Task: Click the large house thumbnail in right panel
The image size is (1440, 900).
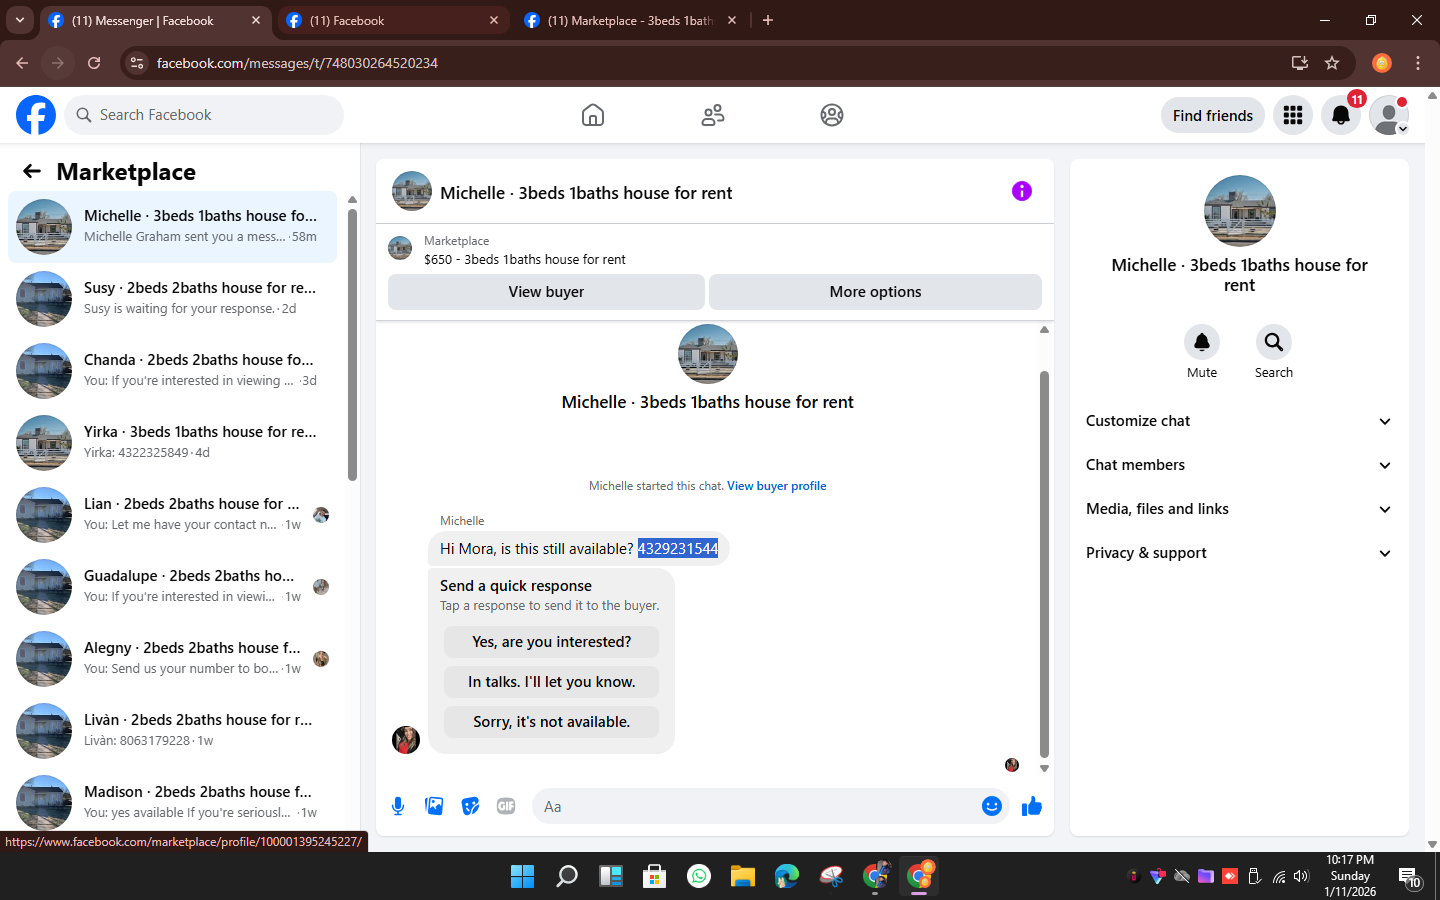Action: 1239,211
